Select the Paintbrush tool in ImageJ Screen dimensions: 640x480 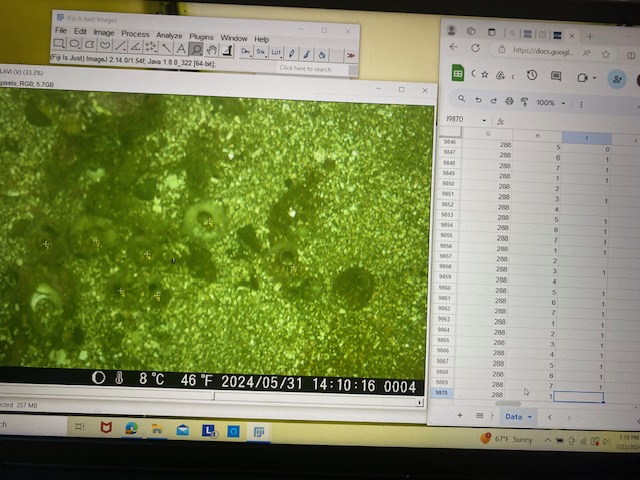307,54
